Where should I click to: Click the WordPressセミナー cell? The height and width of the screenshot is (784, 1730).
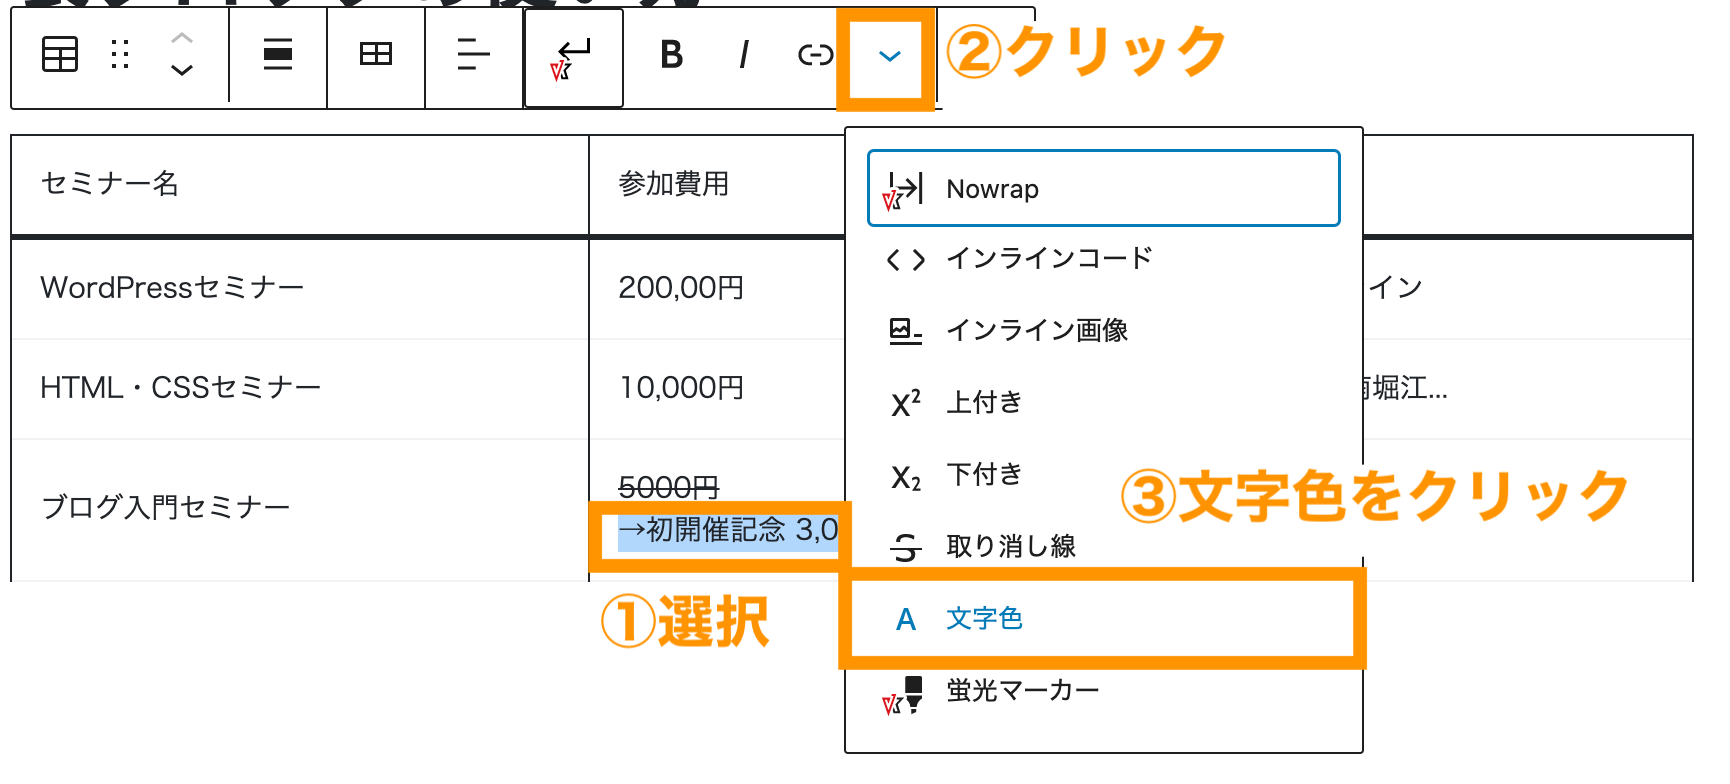point(300,289)
